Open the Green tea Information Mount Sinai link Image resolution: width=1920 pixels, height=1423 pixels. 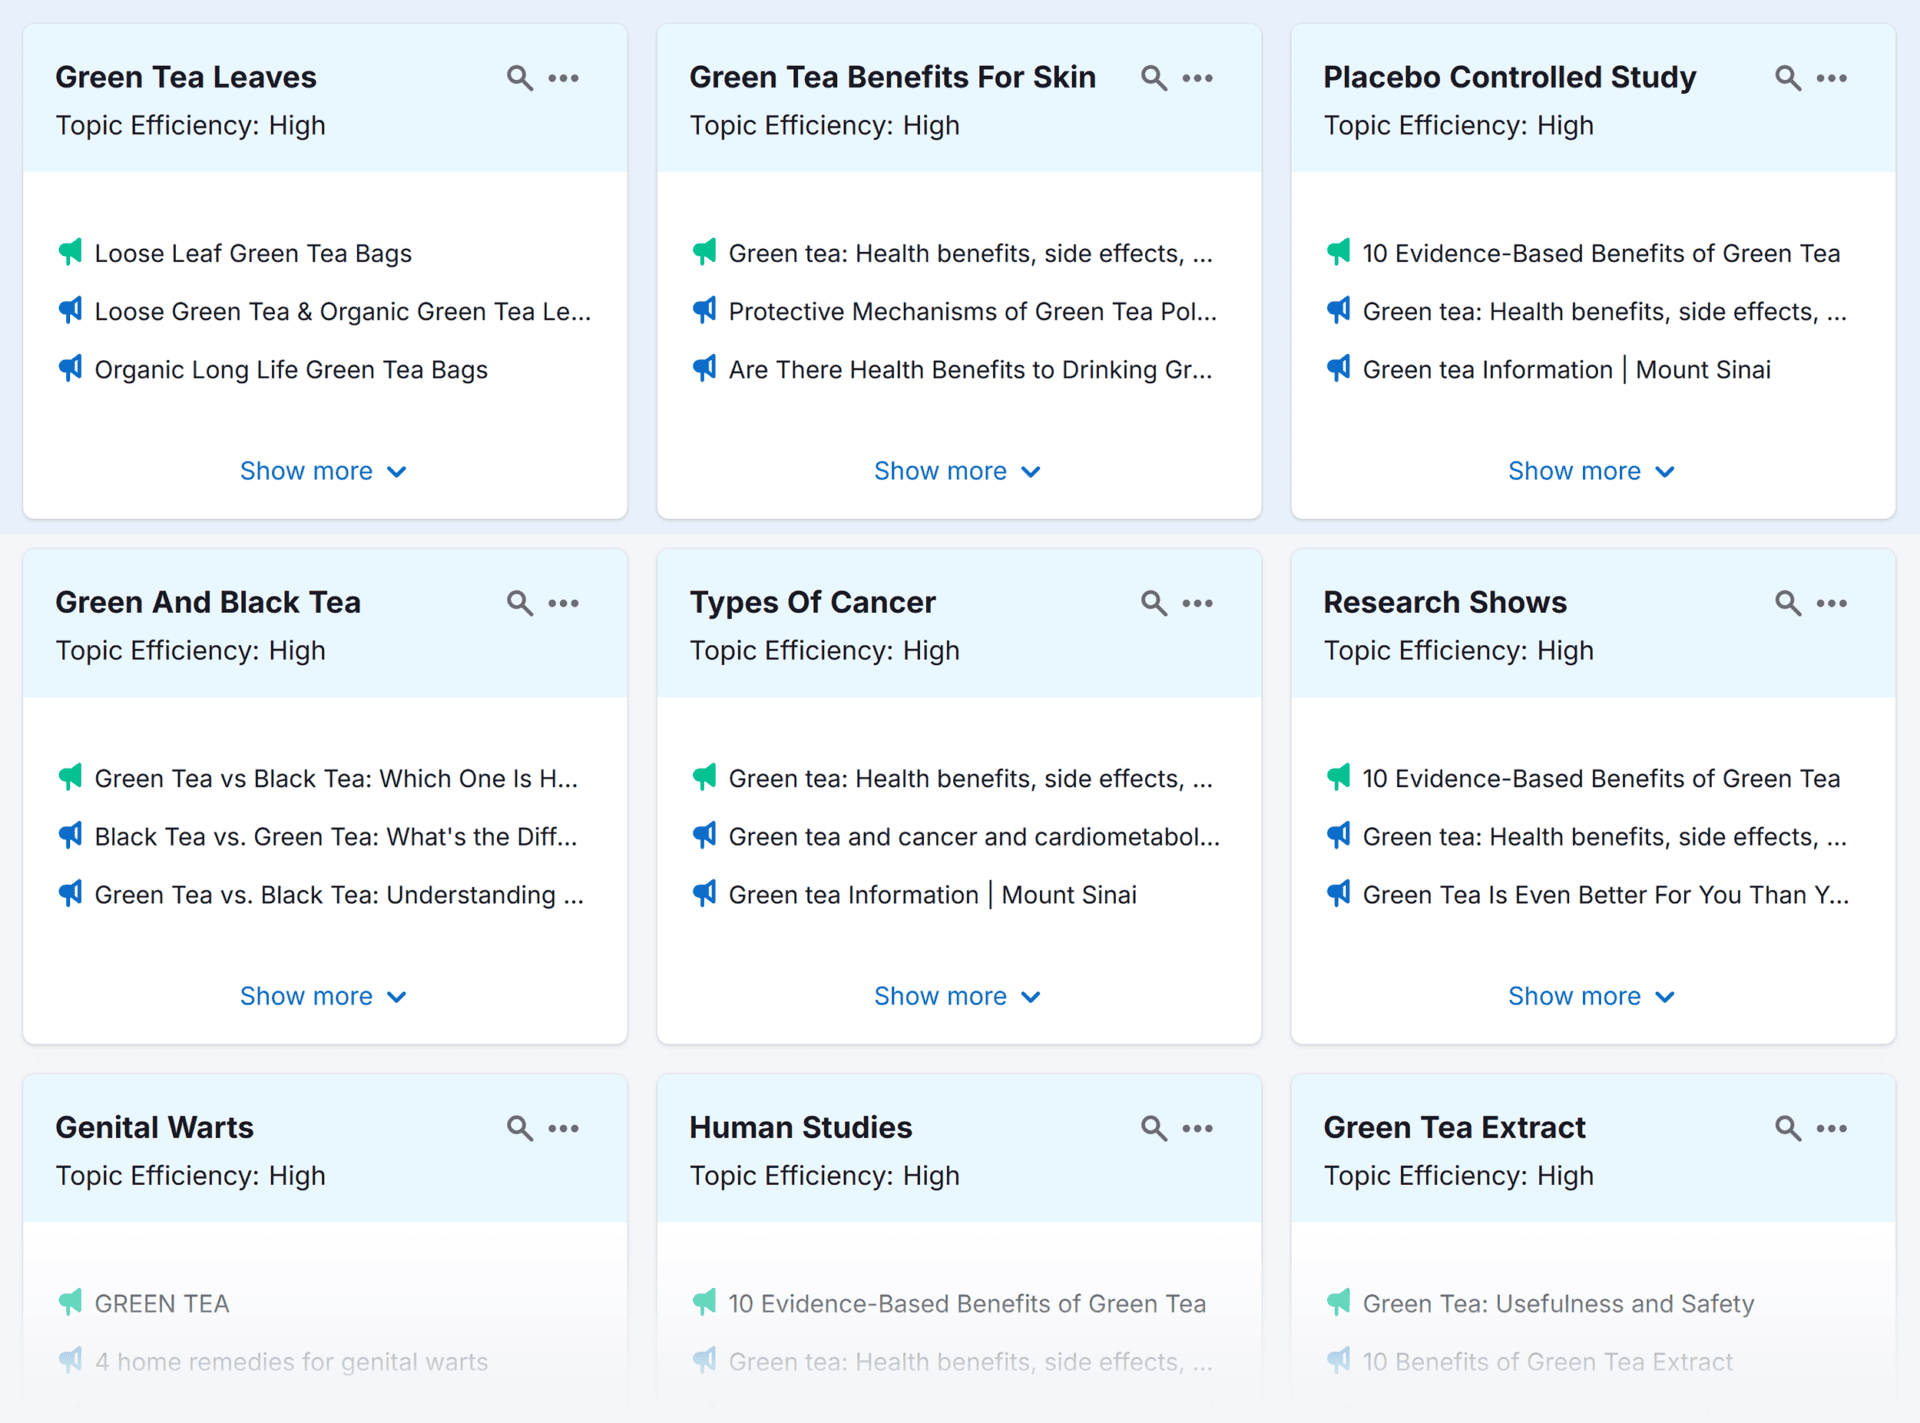(x=1566, y=369)
